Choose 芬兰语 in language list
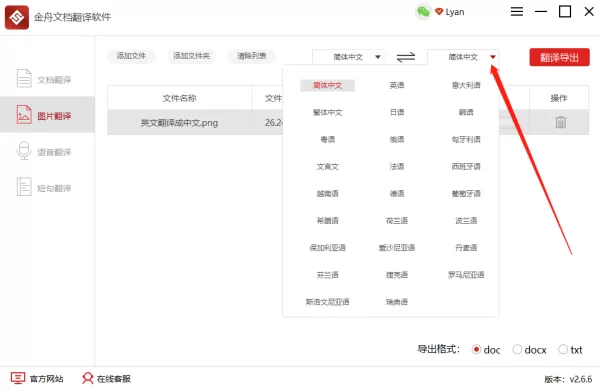Screen dimensions: 600x389 [328, 275]
